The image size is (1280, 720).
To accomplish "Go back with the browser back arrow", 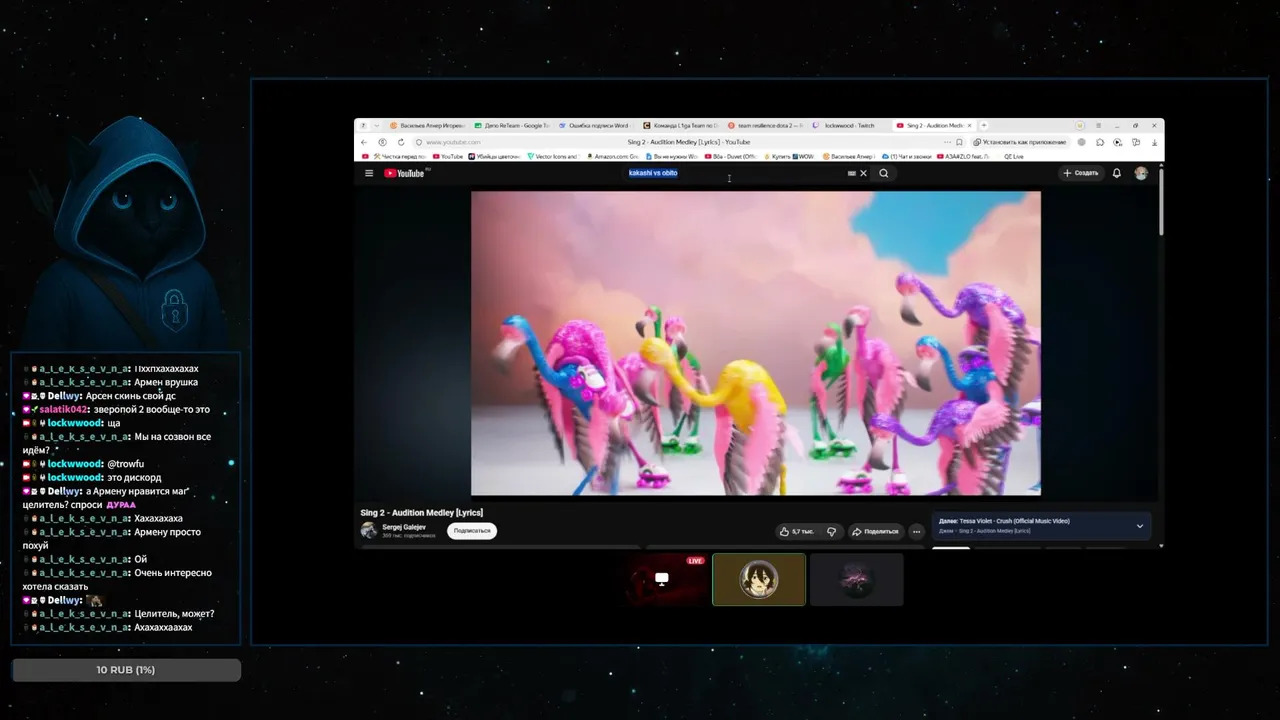I will [366, 142].
